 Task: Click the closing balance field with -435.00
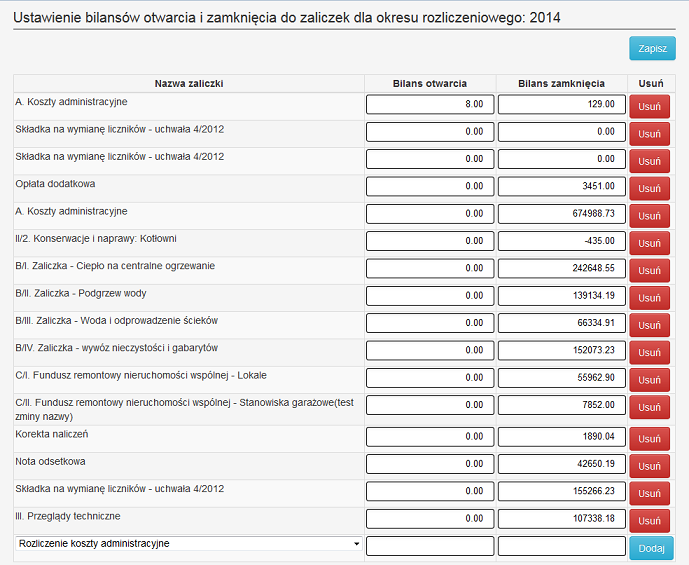562,241
